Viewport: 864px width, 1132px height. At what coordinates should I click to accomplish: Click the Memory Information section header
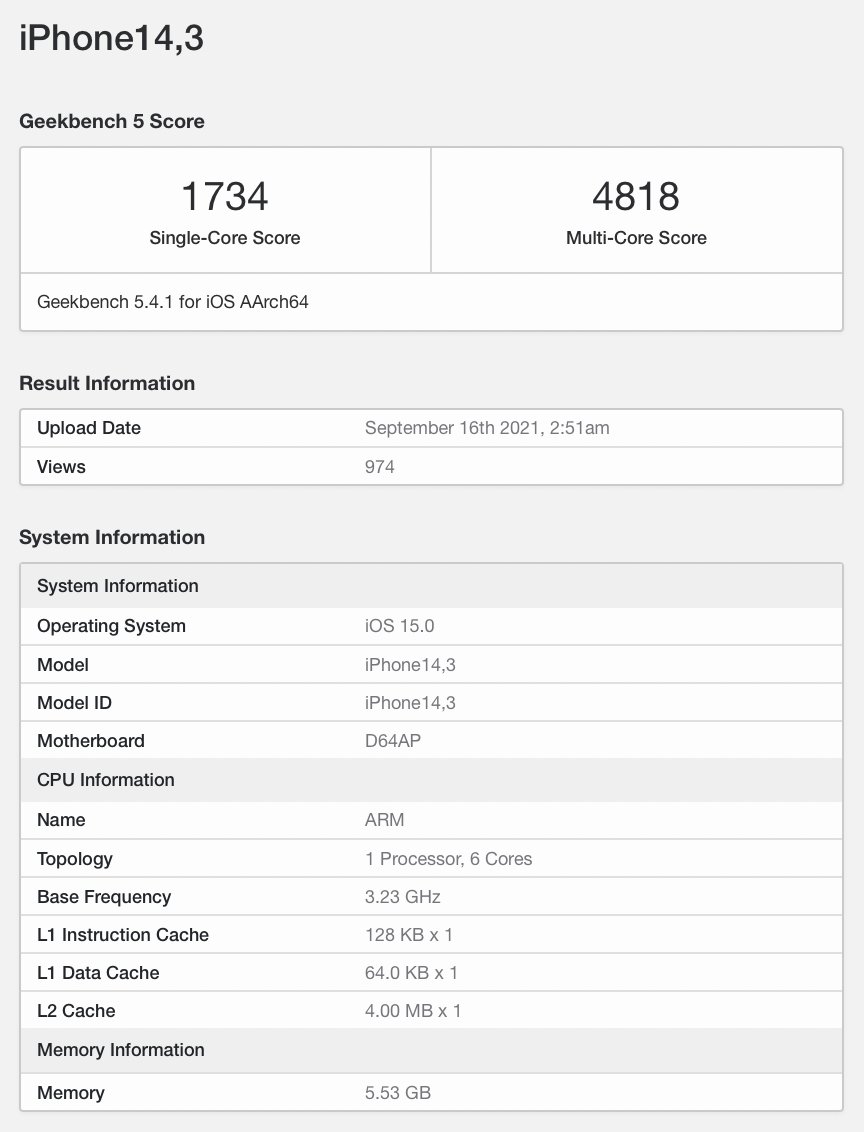point(431,1050)
